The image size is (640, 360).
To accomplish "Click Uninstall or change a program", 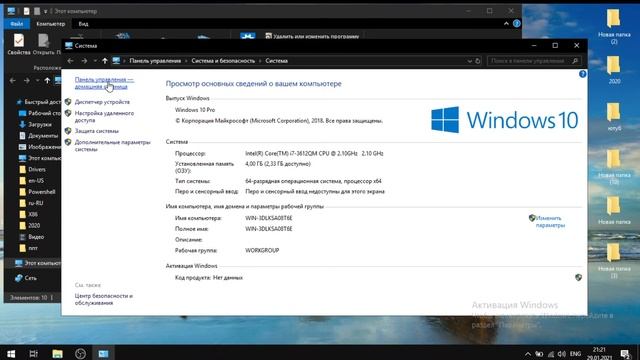I will (x=312, y=36).
